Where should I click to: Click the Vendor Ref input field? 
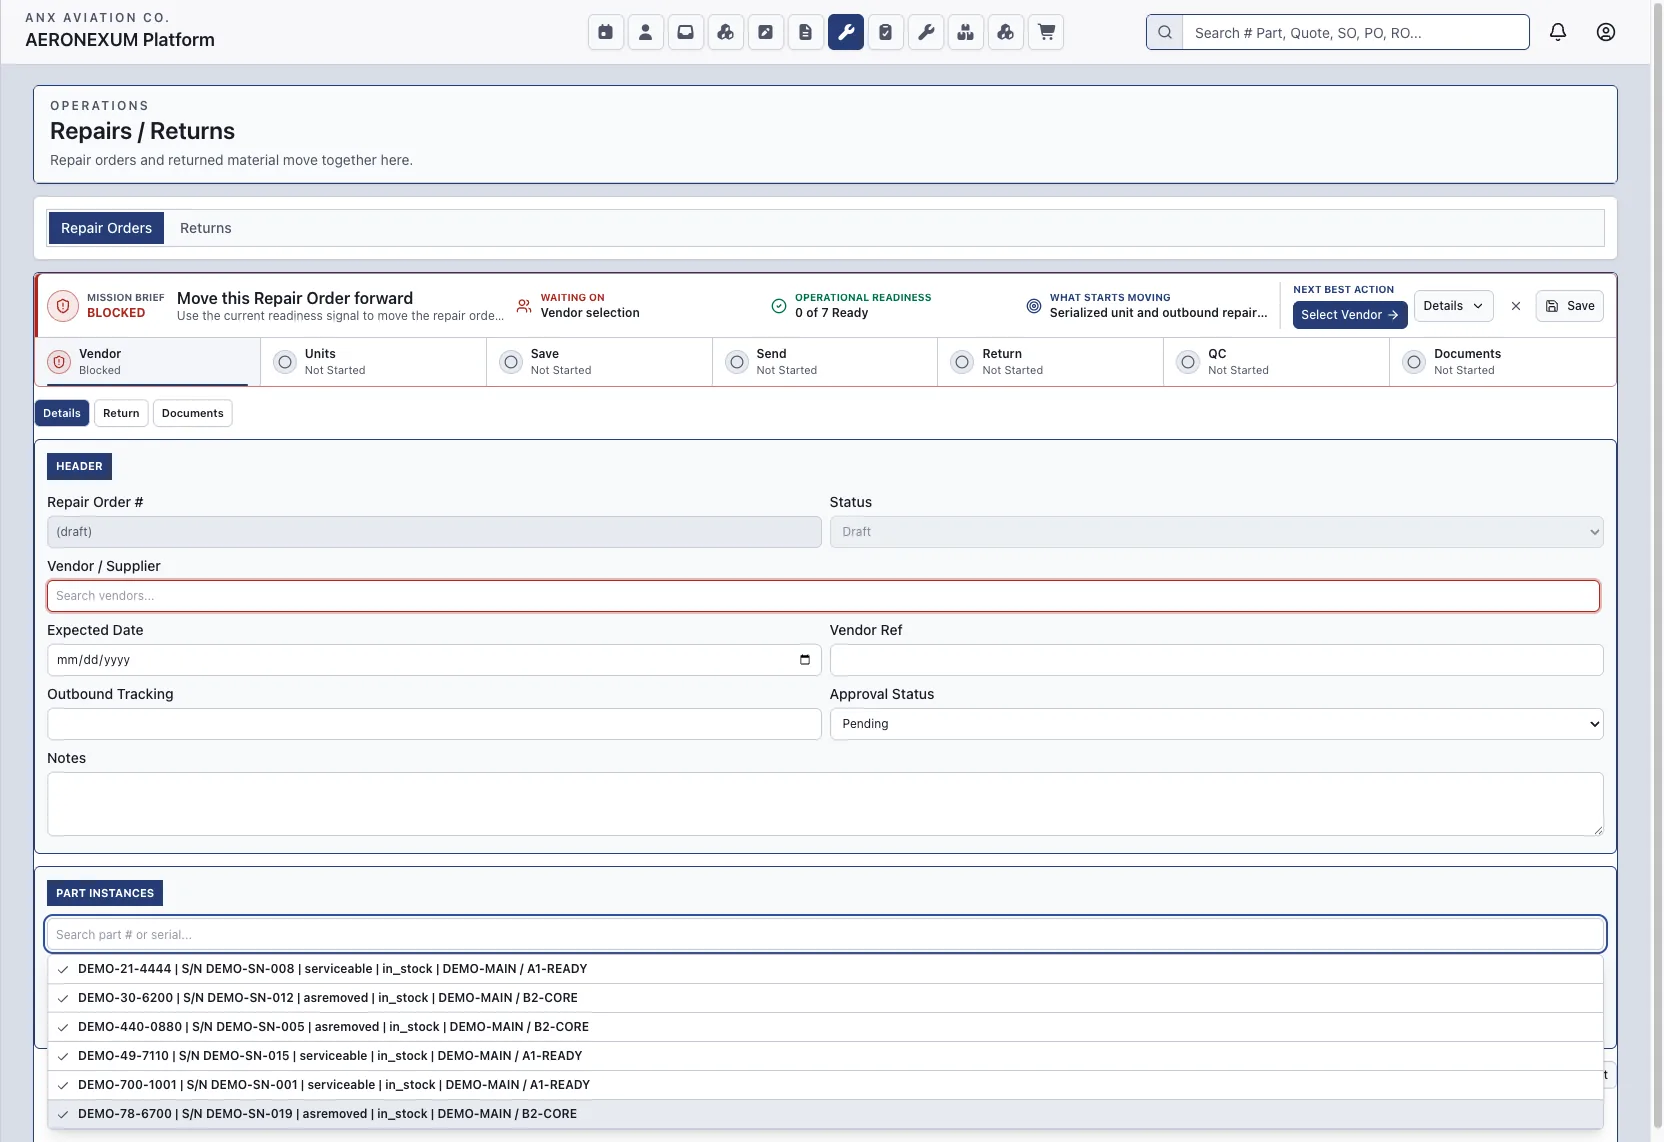coord(1217,660)
